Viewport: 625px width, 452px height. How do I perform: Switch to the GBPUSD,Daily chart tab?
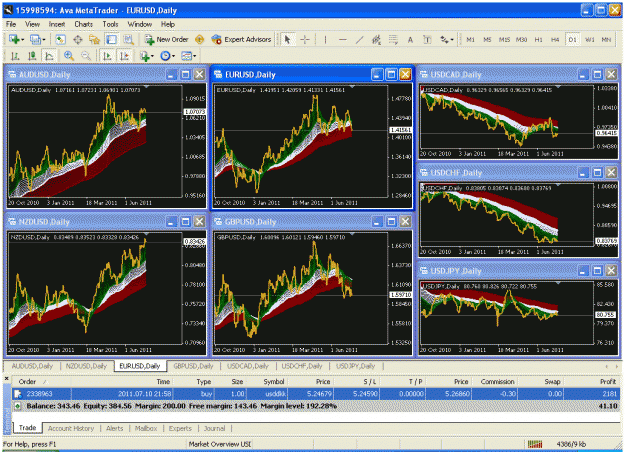click(x=193, y=366)
